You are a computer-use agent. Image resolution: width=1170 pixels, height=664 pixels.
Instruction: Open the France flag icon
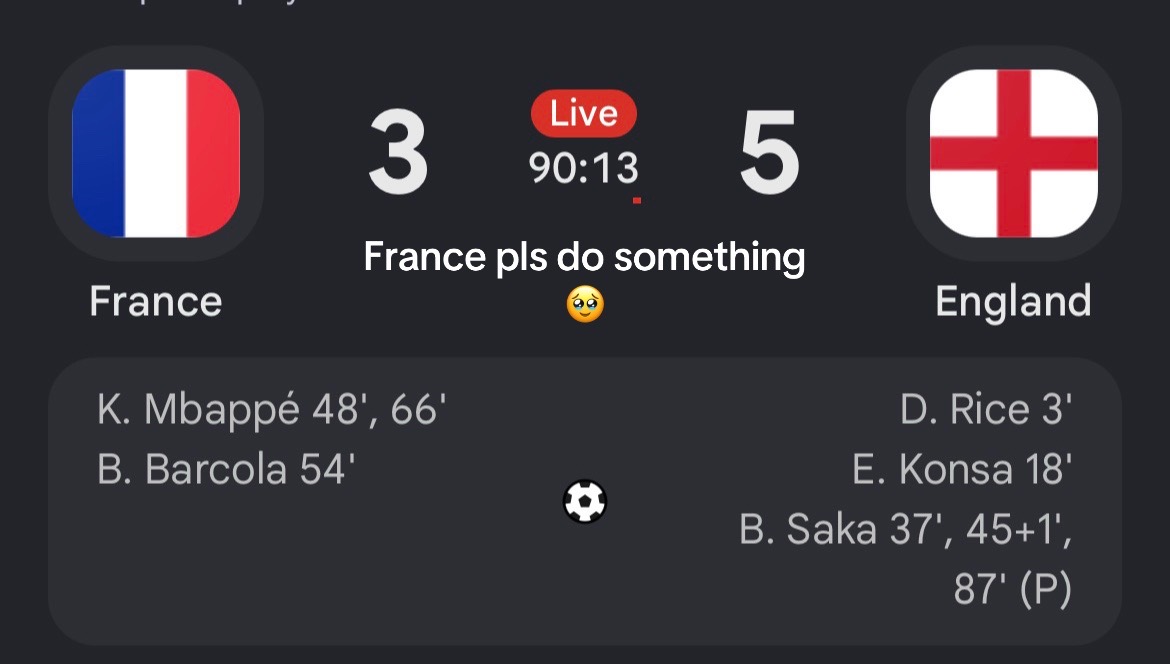[156, 153]
